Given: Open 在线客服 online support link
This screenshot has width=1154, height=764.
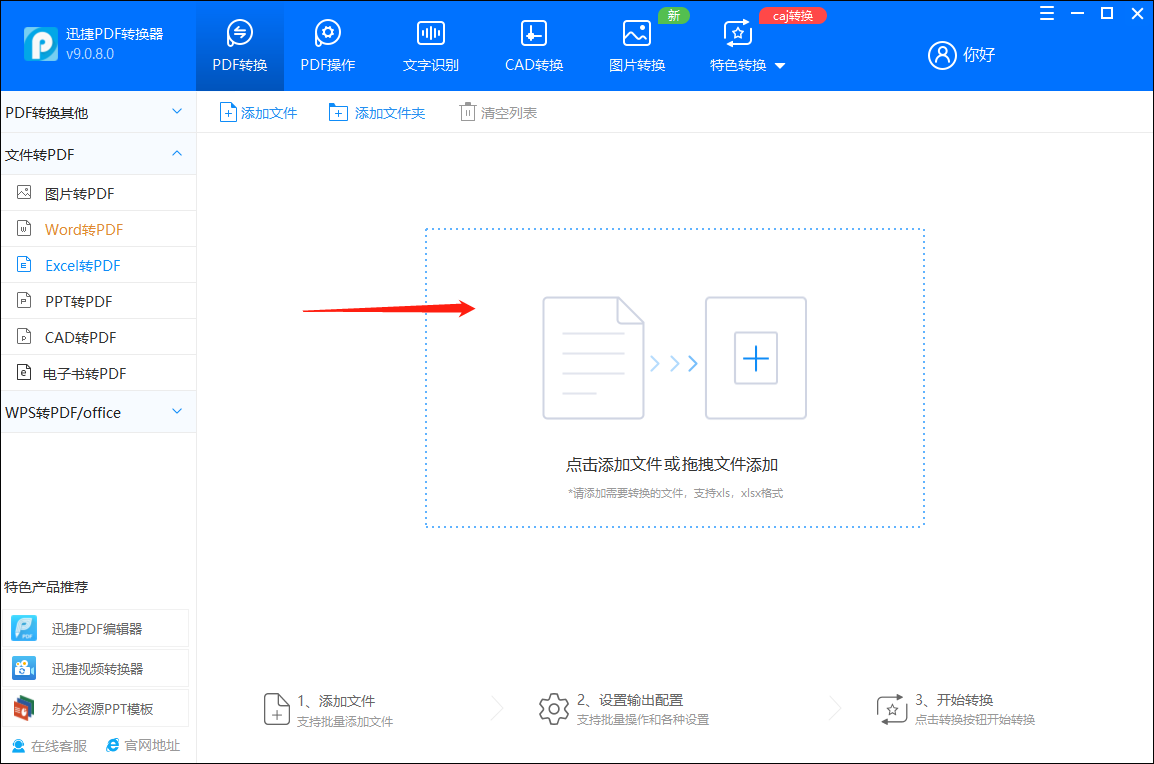Looking at the screenshot, I should tap(49, 746).
